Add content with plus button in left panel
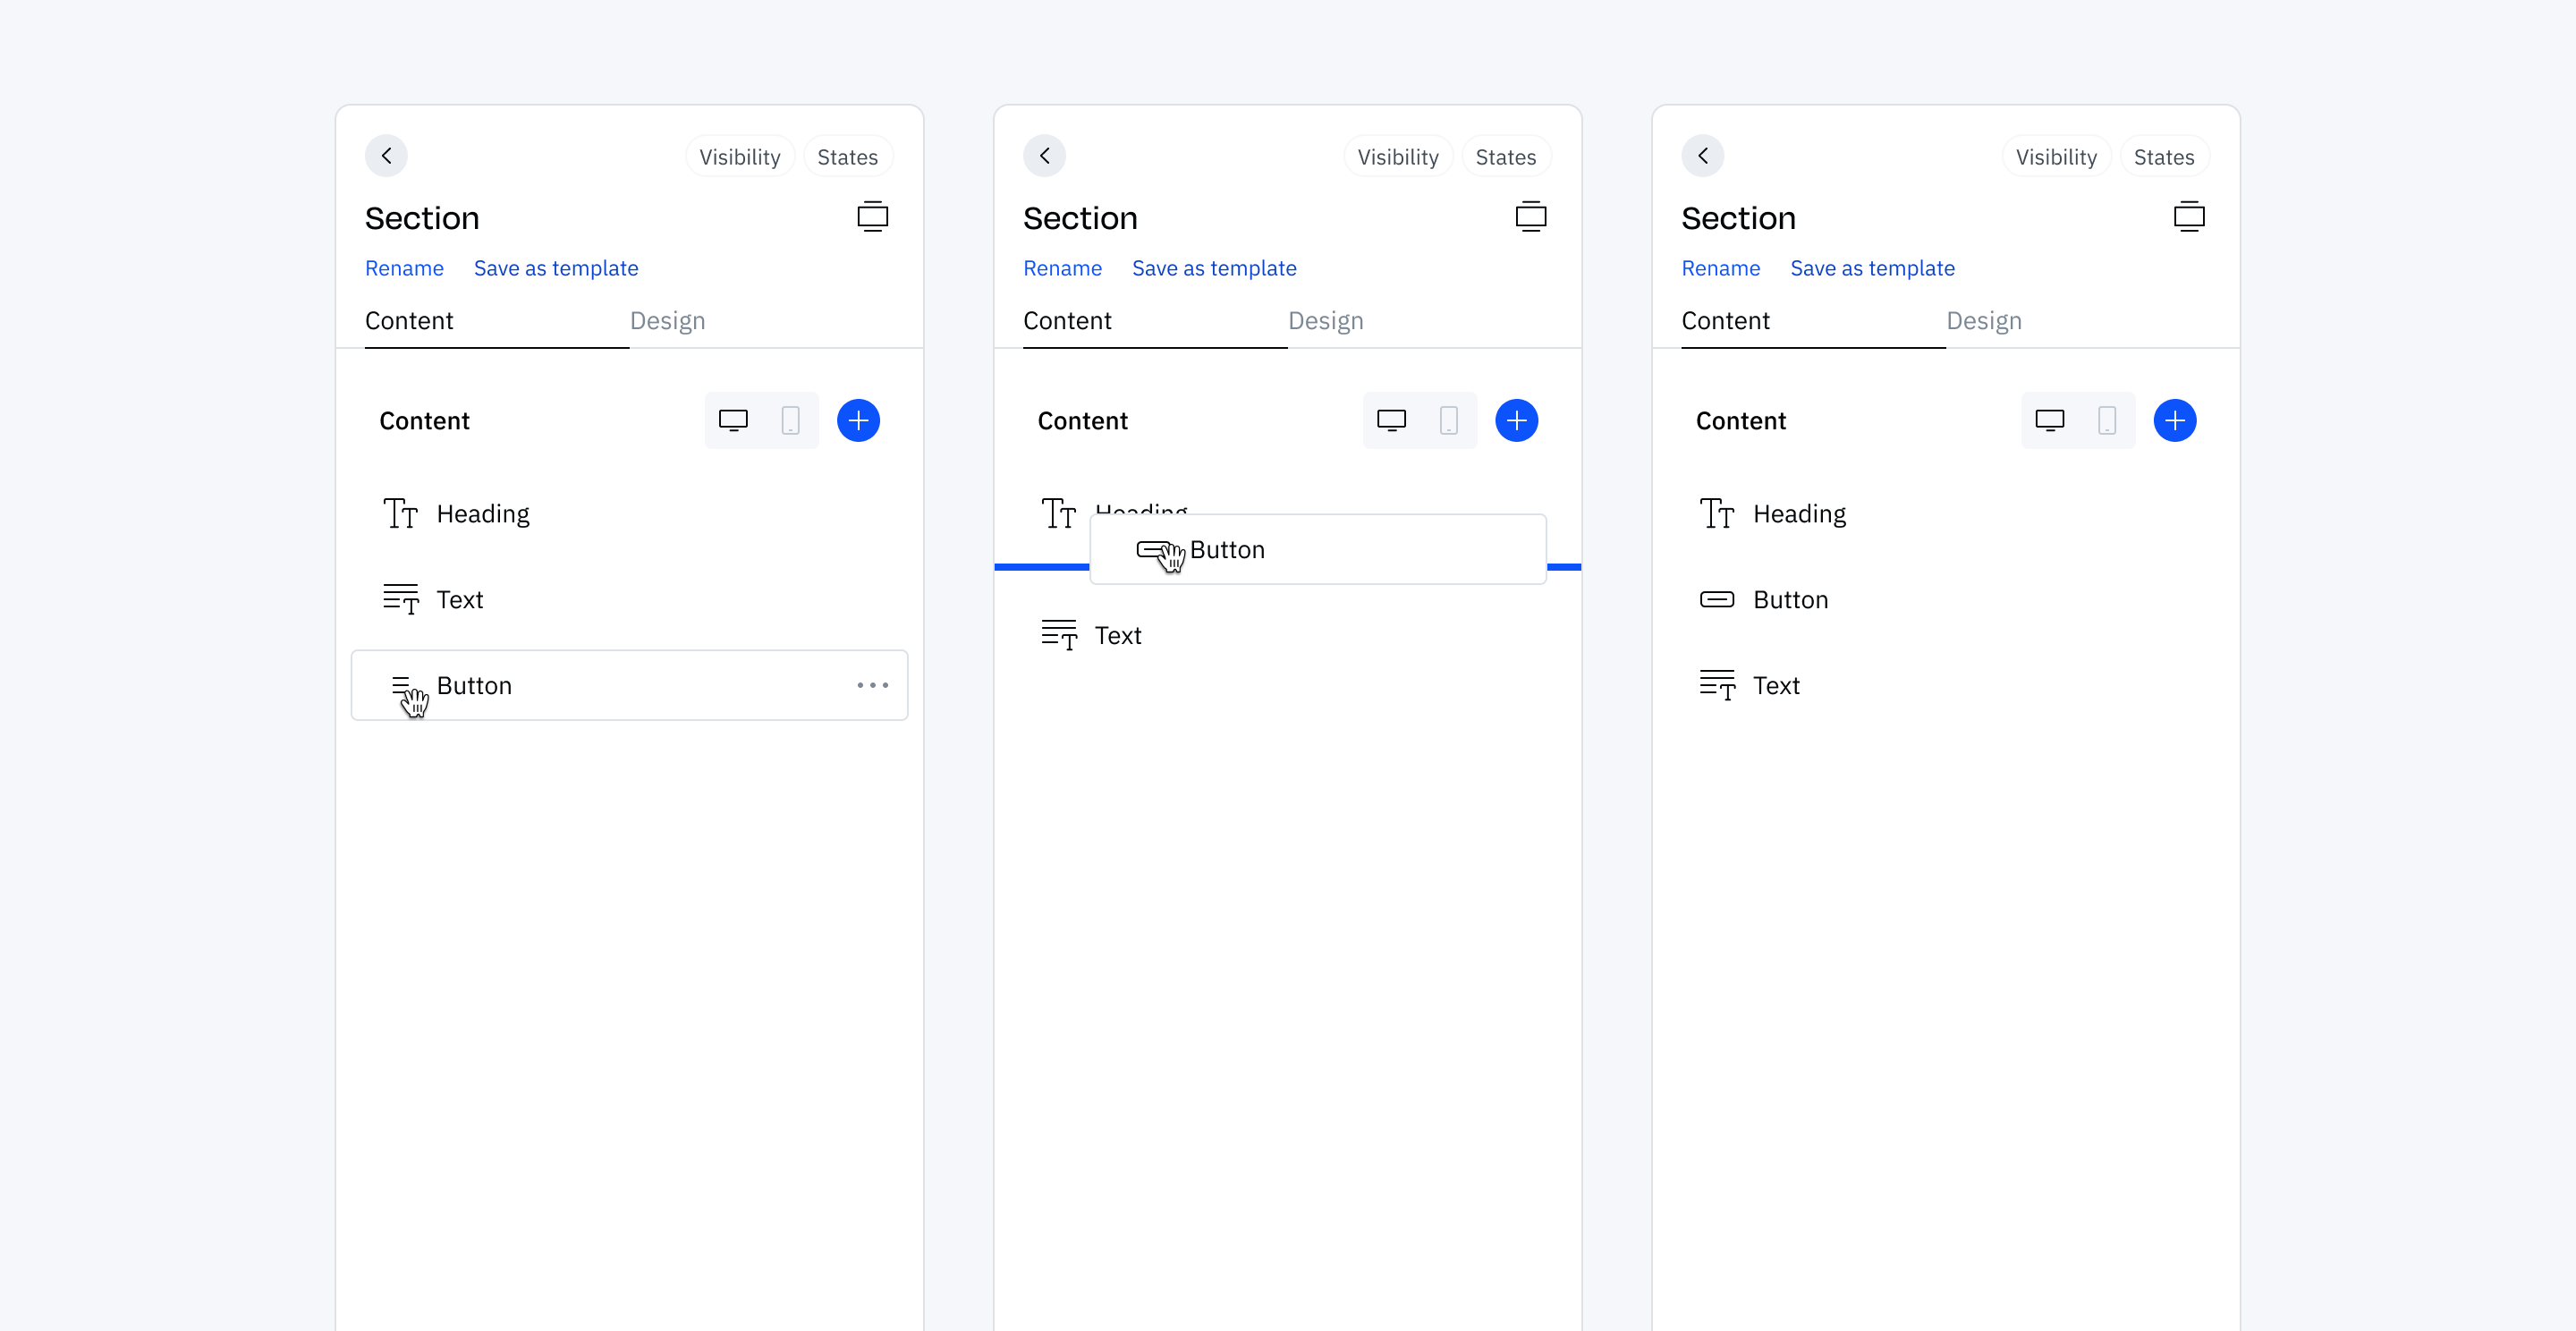The height and width of the screenshot is (1331, 2576). point(858,421)
